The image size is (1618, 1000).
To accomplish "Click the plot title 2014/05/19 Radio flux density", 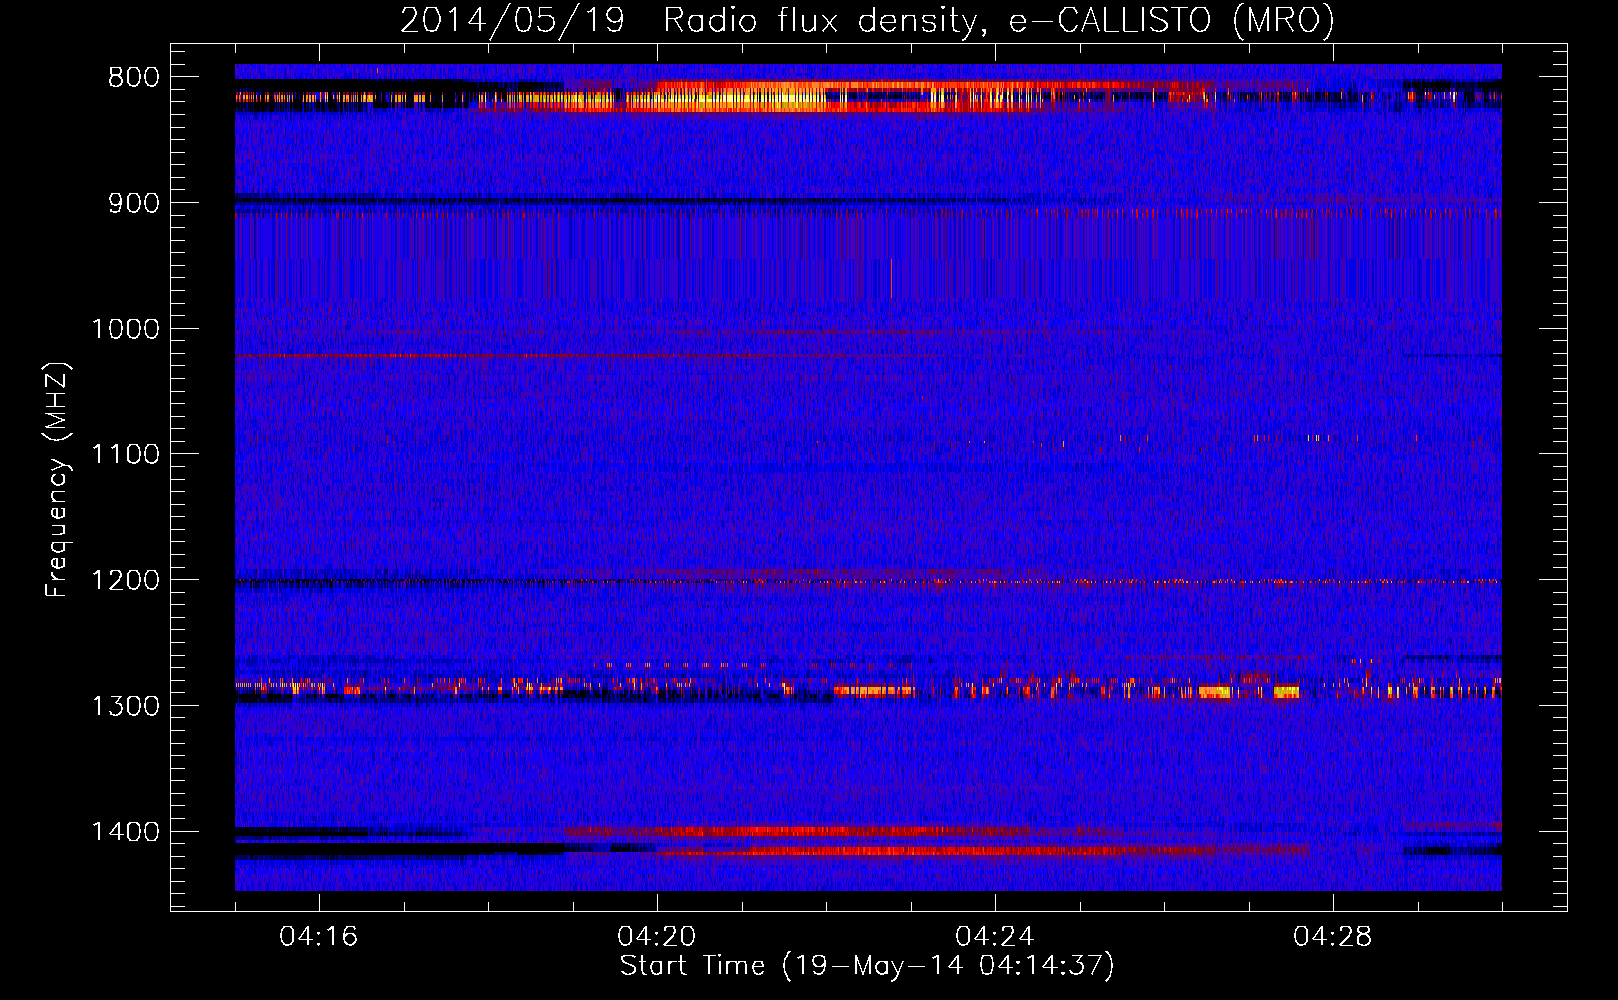I will pyautogui.click(x=867, y=20).
